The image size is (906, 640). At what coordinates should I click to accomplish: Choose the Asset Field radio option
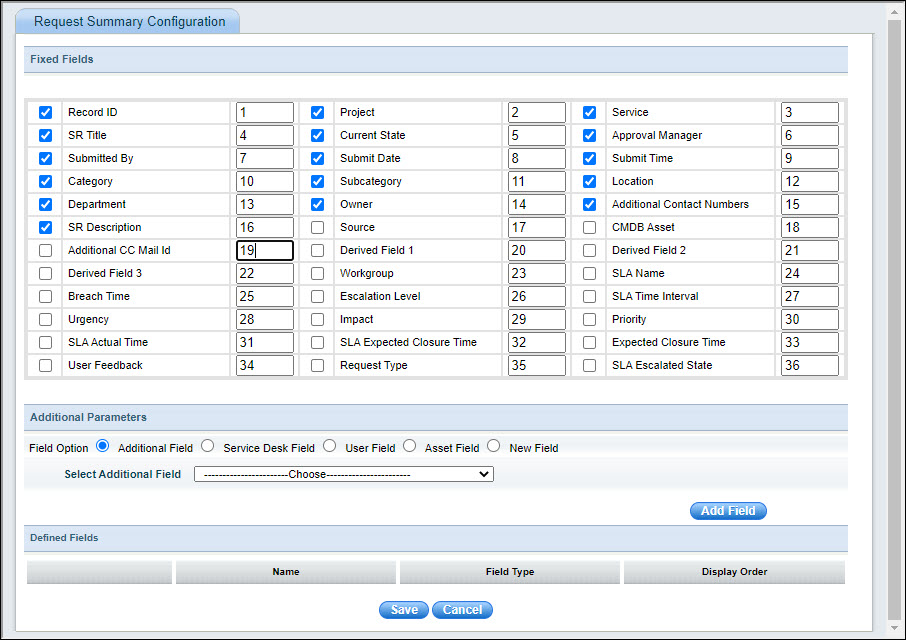pyautogui.click(x=410, y=446)
